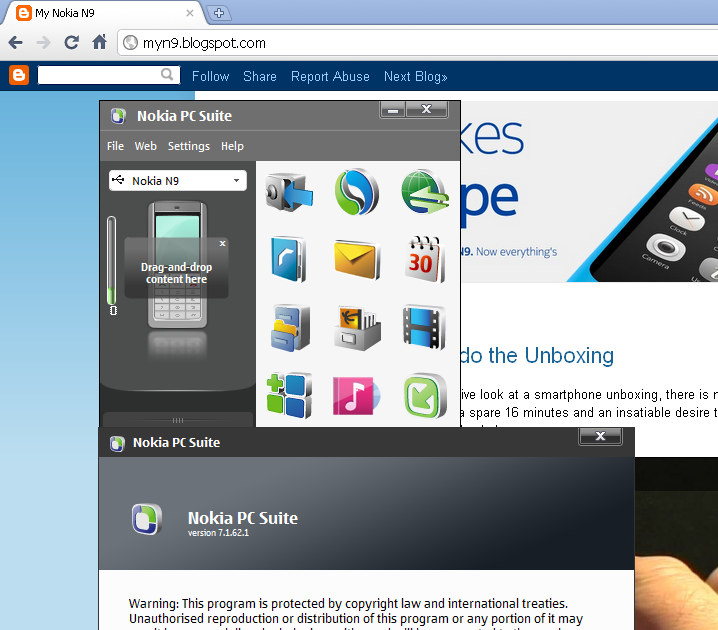Click the Share link in the Blogger navbar
718x630 pixels.
click(260, 76)
